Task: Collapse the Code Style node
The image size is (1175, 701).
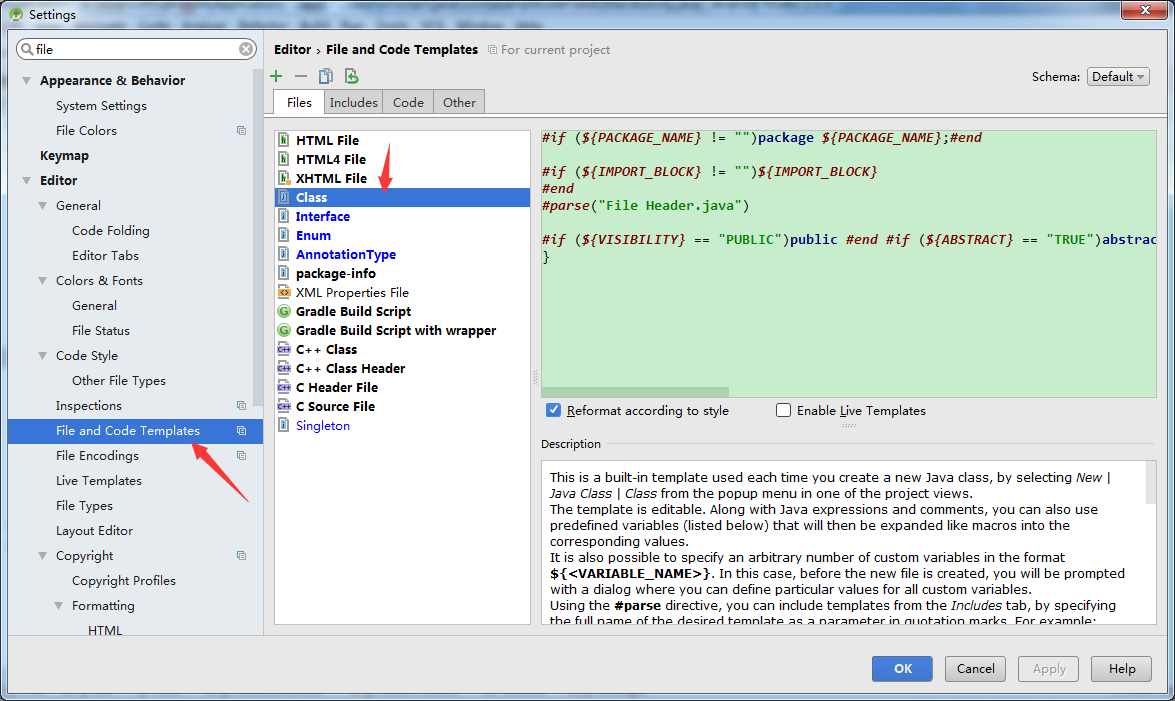Action: pyautogui.click(x=43, y=355)
